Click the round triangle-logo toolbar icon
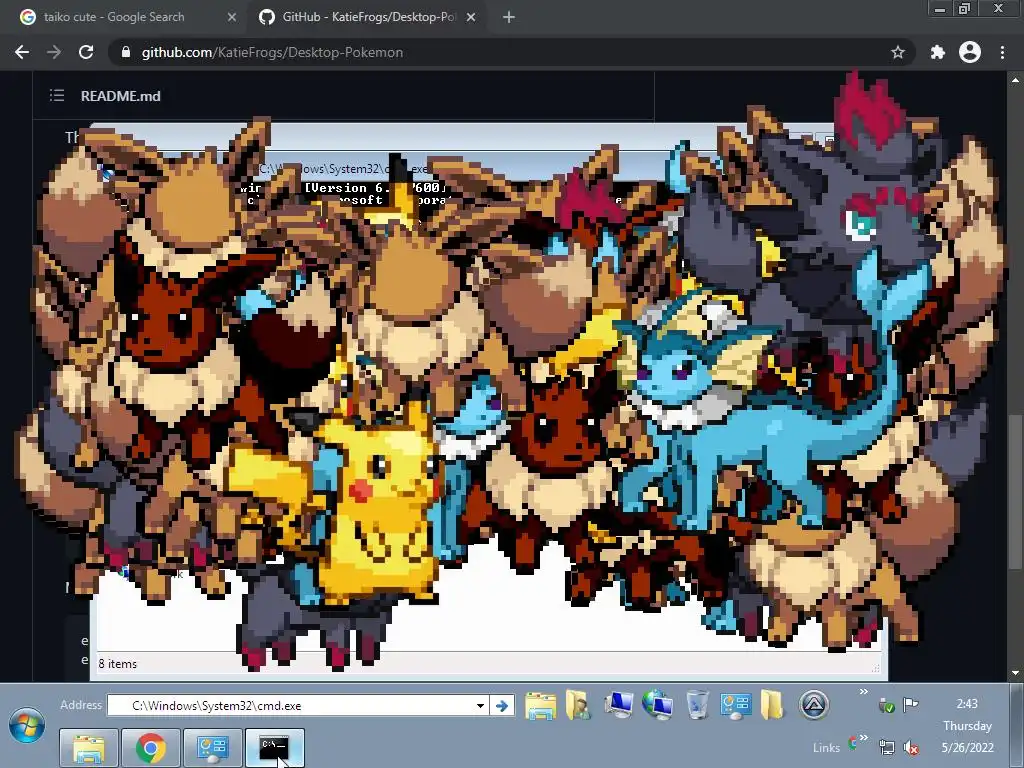1024x768 pixels. 814,705
